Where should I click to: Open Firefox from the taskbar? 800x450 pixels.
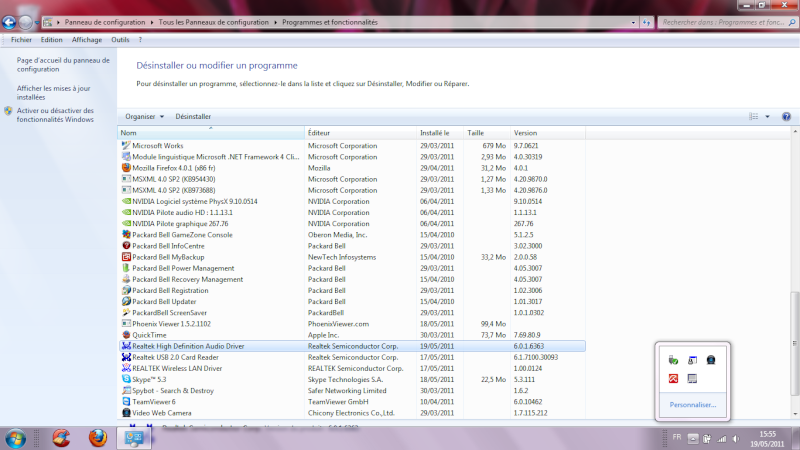tap(97, 438)
